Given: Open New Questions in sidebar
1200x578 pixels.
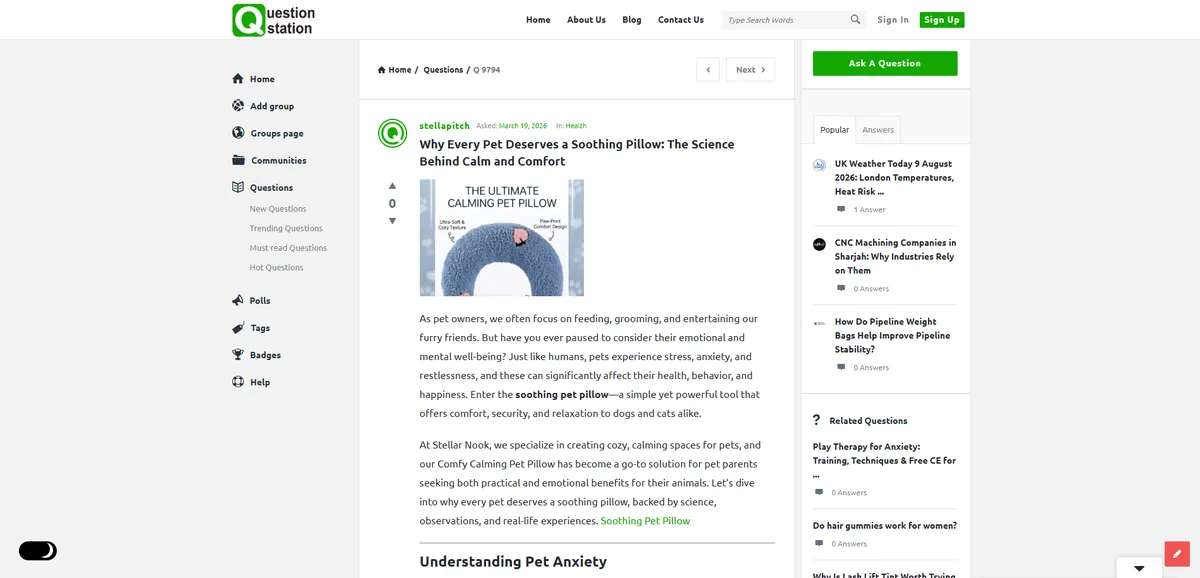Looking at the screenshot, I should (x=278, y=209).
